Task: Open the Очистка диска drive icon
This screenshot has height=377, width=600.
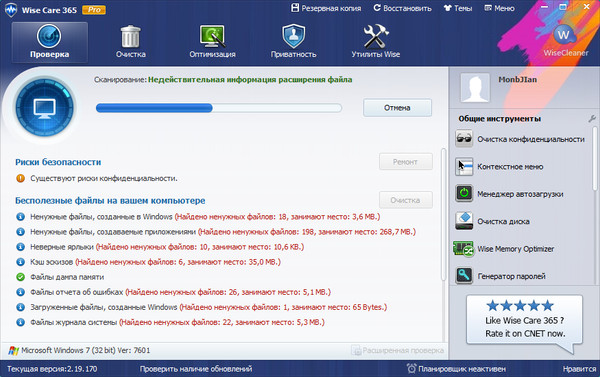Action: click(464, 221)
